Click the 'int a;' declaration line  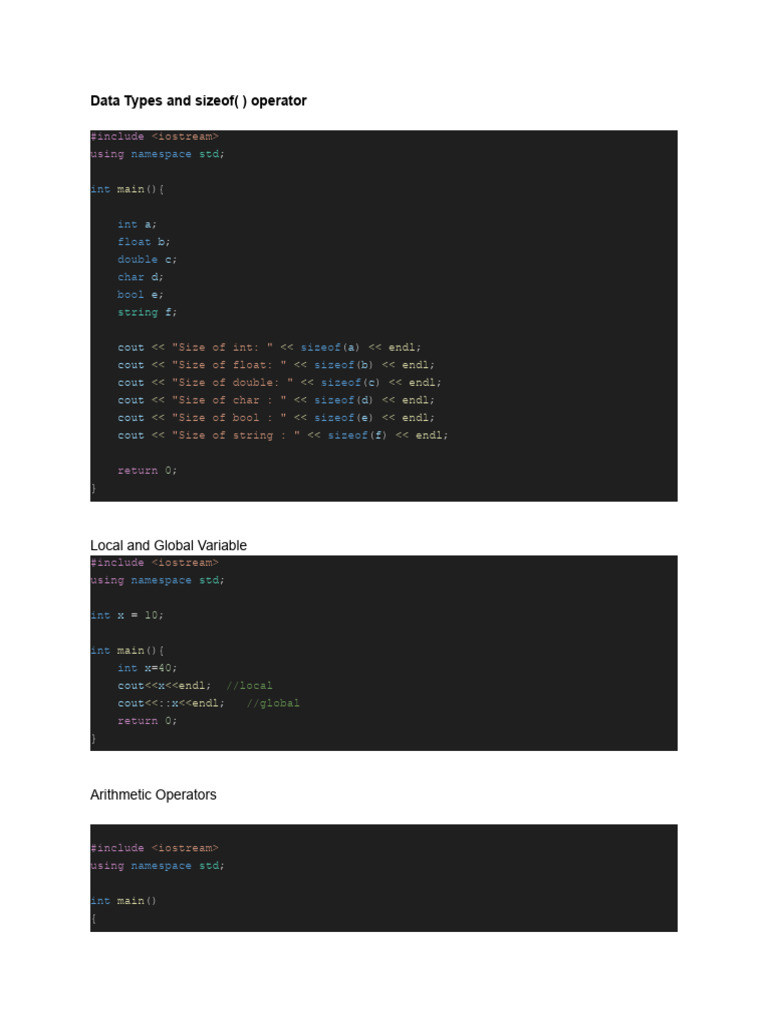tap(137, 224)
